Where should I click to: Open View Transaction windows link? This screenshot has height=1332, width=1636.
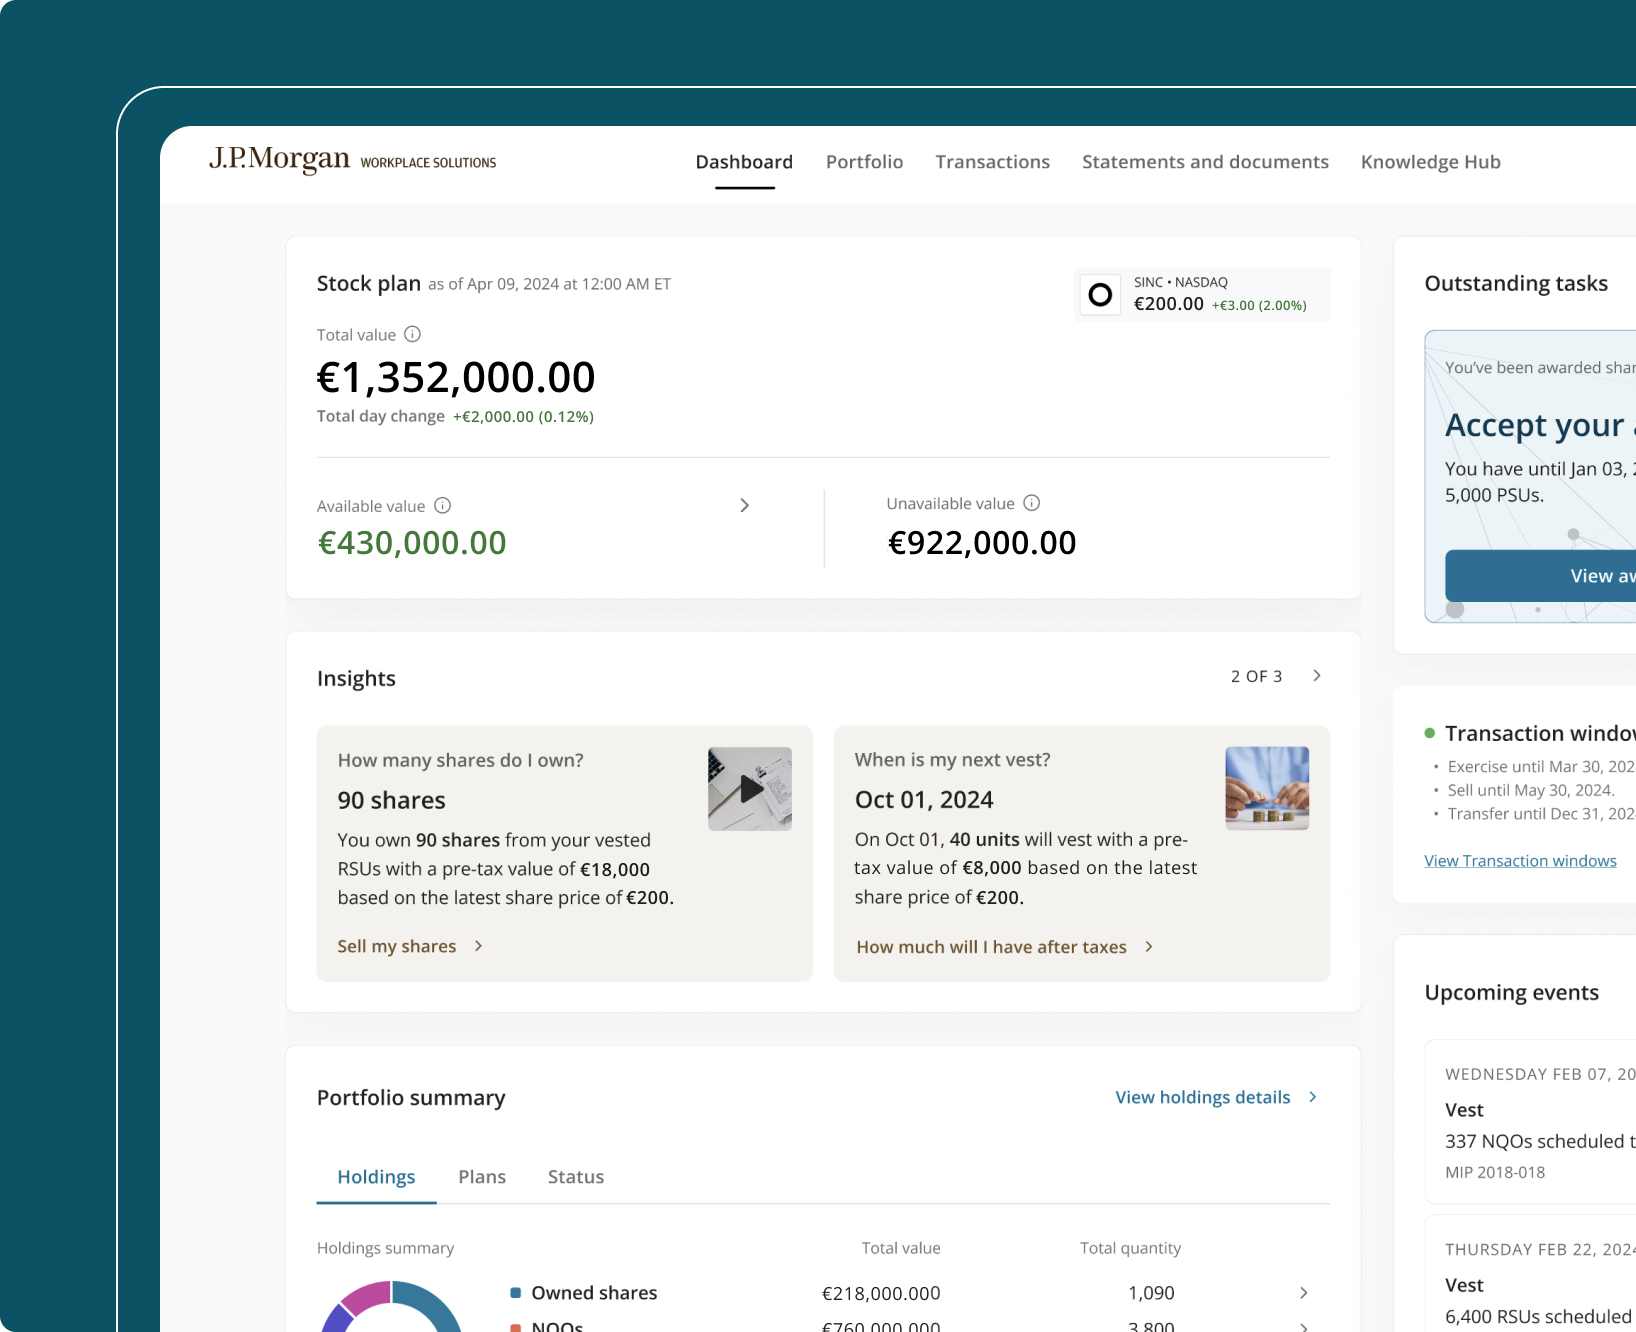[x=1520, y=860]
